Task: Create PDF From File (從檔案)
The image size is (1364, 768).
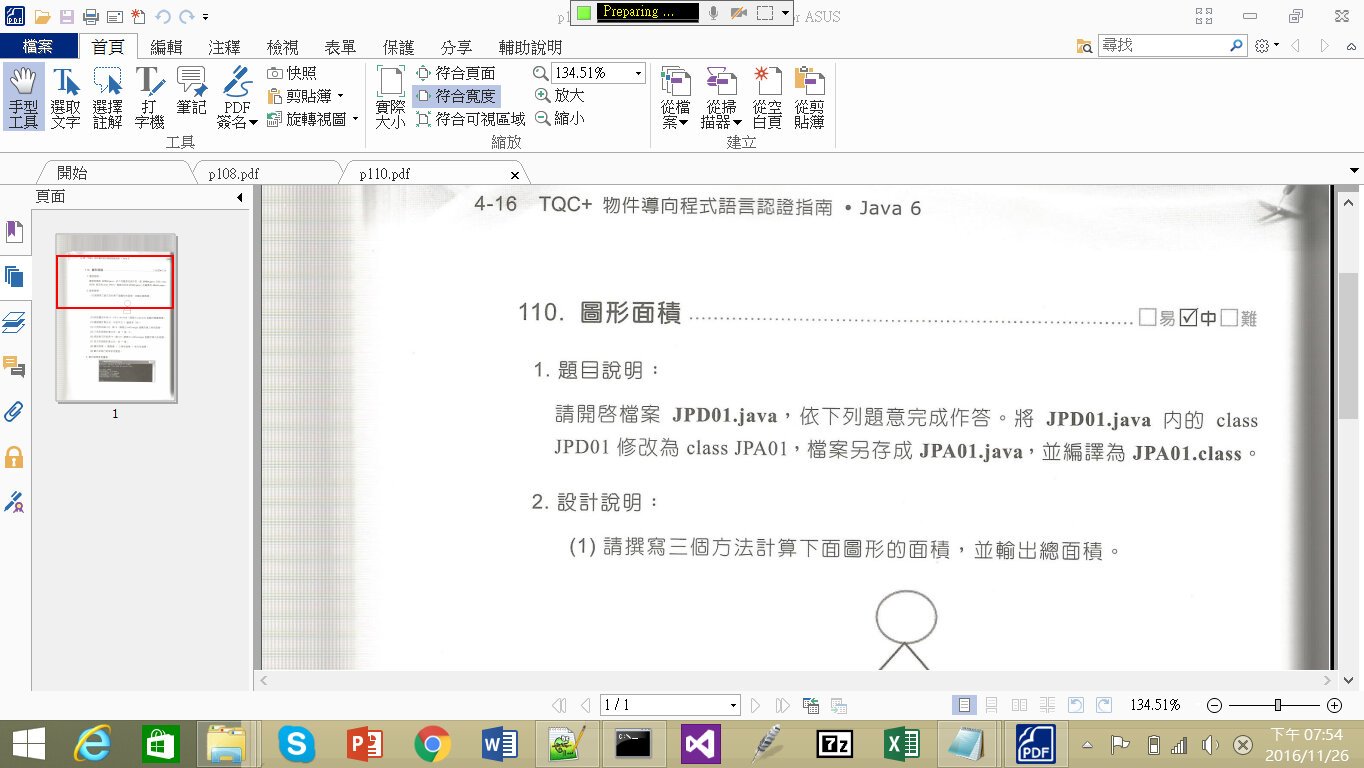Action: [676, 97]
